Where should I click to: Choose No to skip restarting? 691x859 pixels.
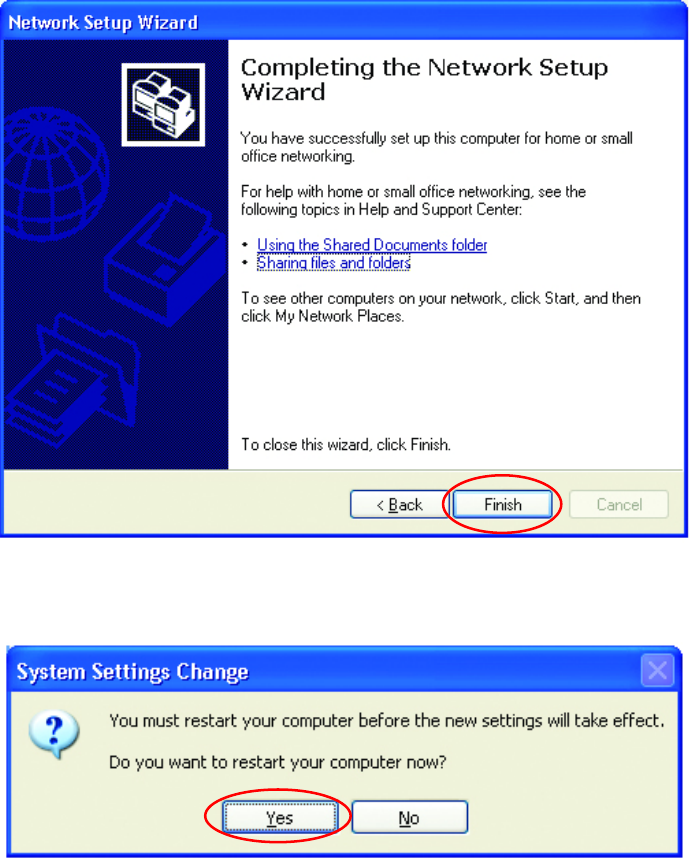409,817
